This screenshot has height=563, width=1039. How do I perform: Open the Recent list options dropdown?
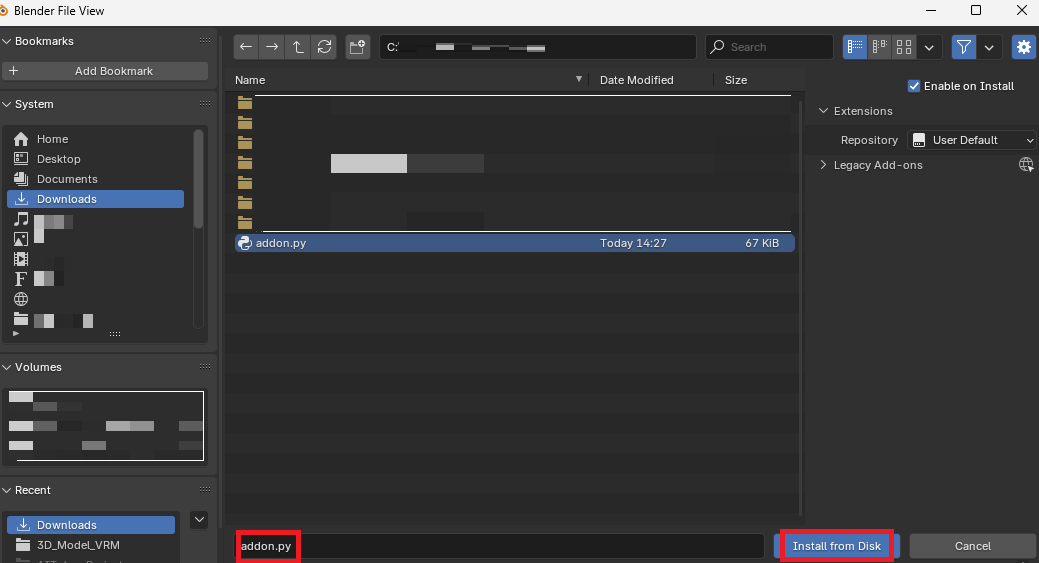(x=199, y=520)
